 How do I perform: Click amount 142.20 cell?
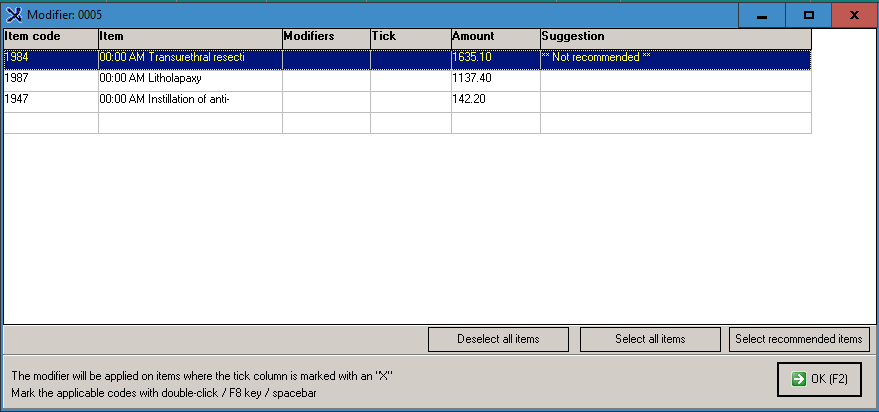[496, 101]
